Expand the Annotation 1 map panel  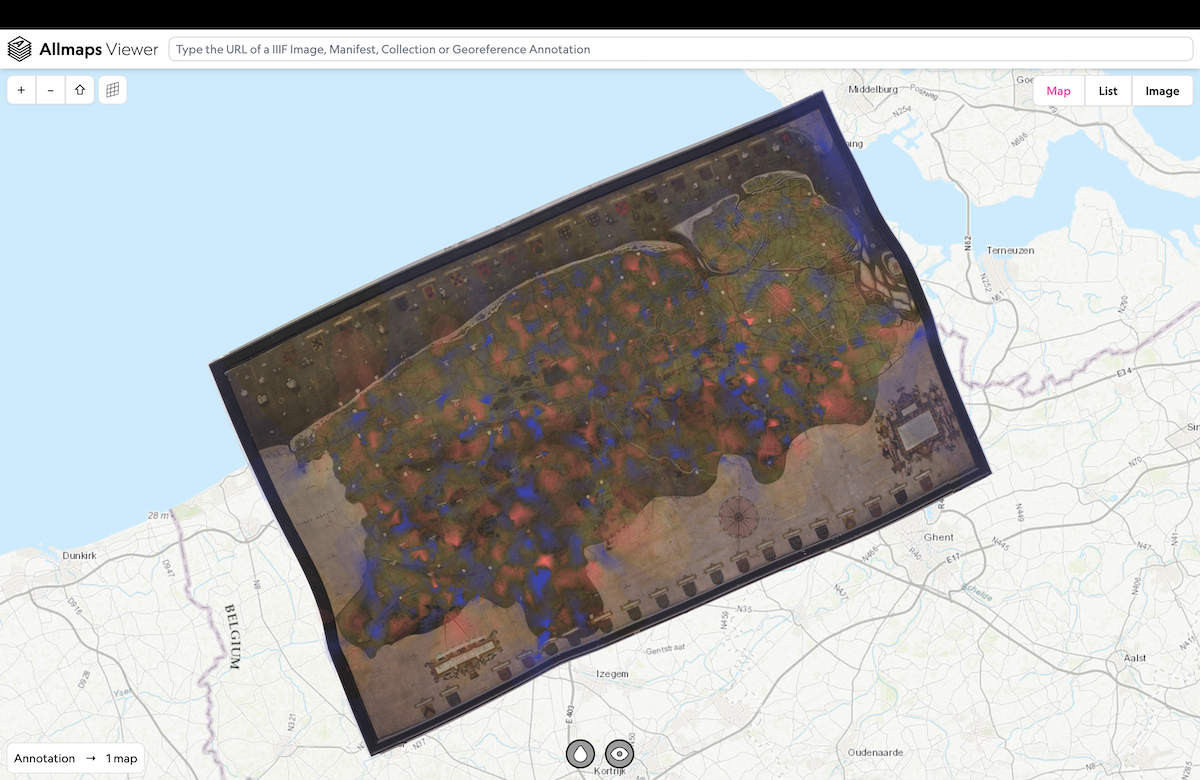(76, 758)
